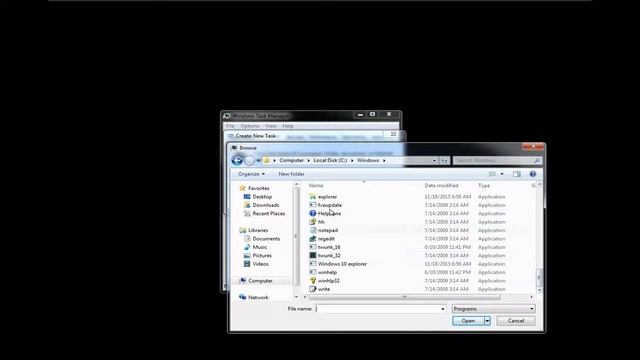
Task: Click Local Disk (C:) in breadcrumb
Action: click(330, 160)
